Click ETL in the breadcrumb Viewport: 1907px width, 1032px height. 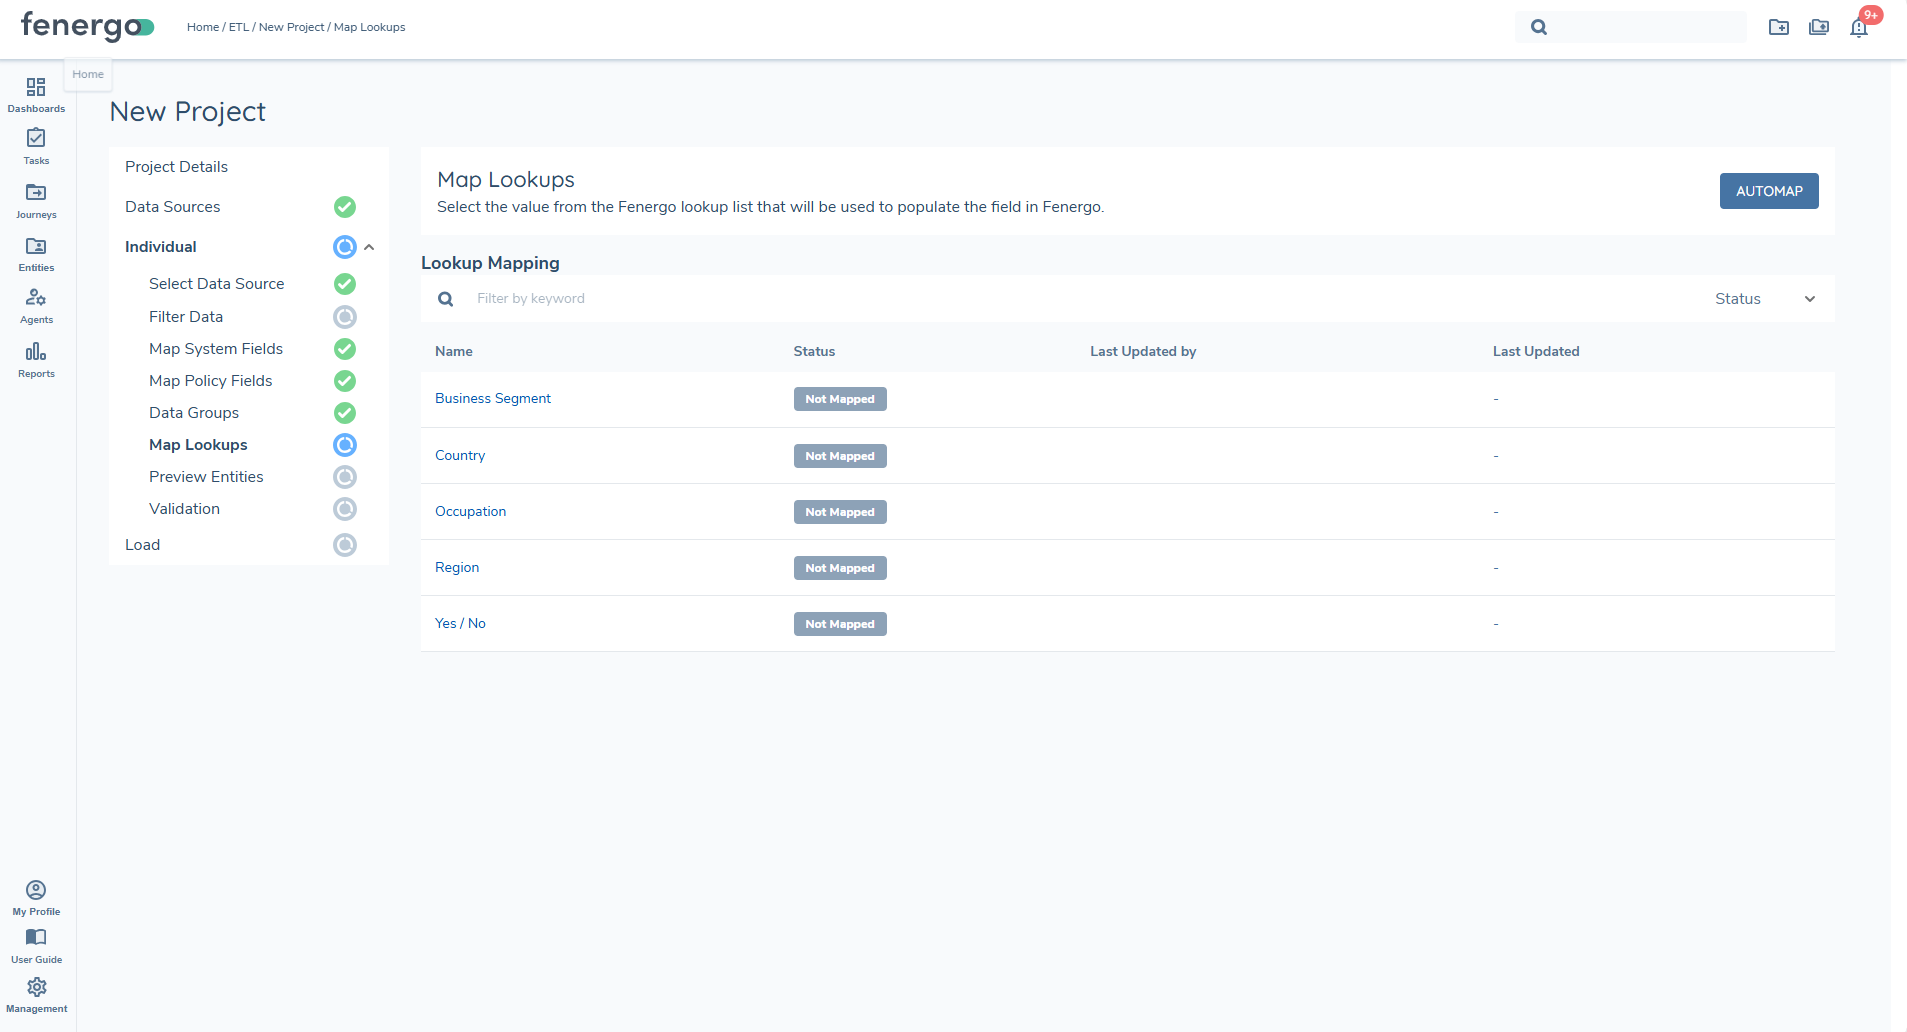[238, 27]
